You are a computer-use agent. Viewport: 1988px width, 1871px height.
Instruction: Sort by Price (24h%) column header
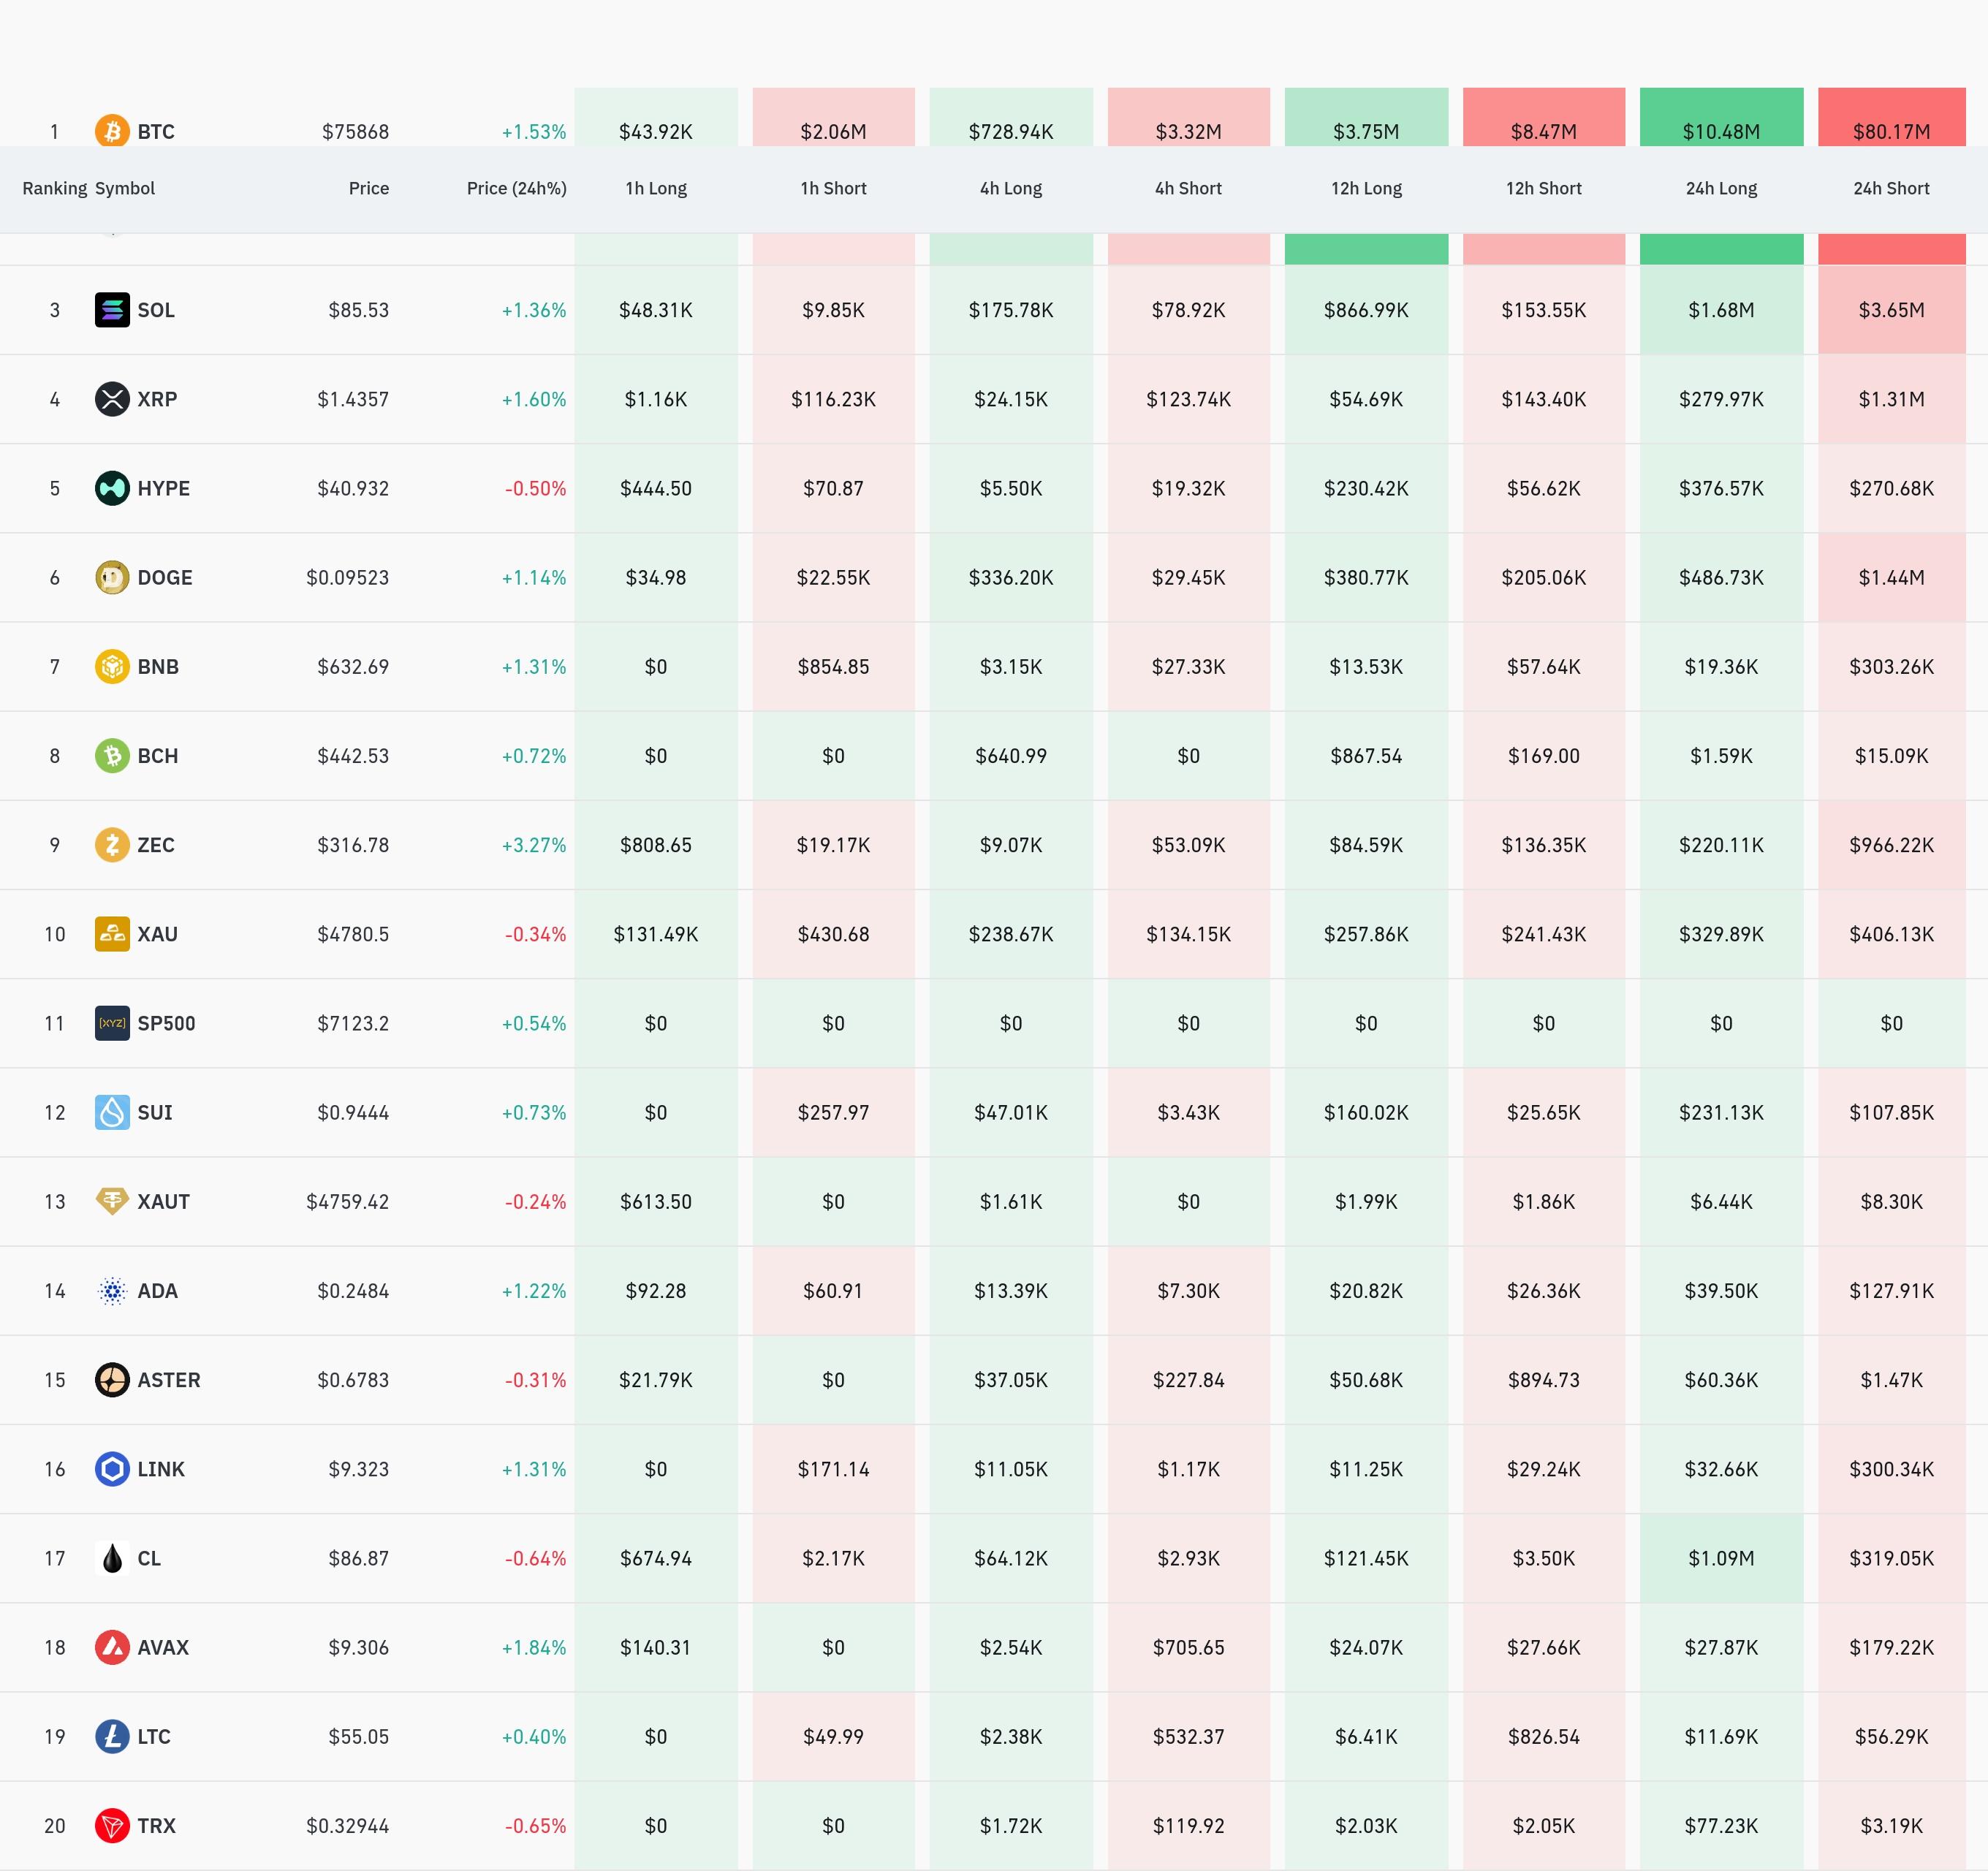pyautogui.click(x=516, y=188)
